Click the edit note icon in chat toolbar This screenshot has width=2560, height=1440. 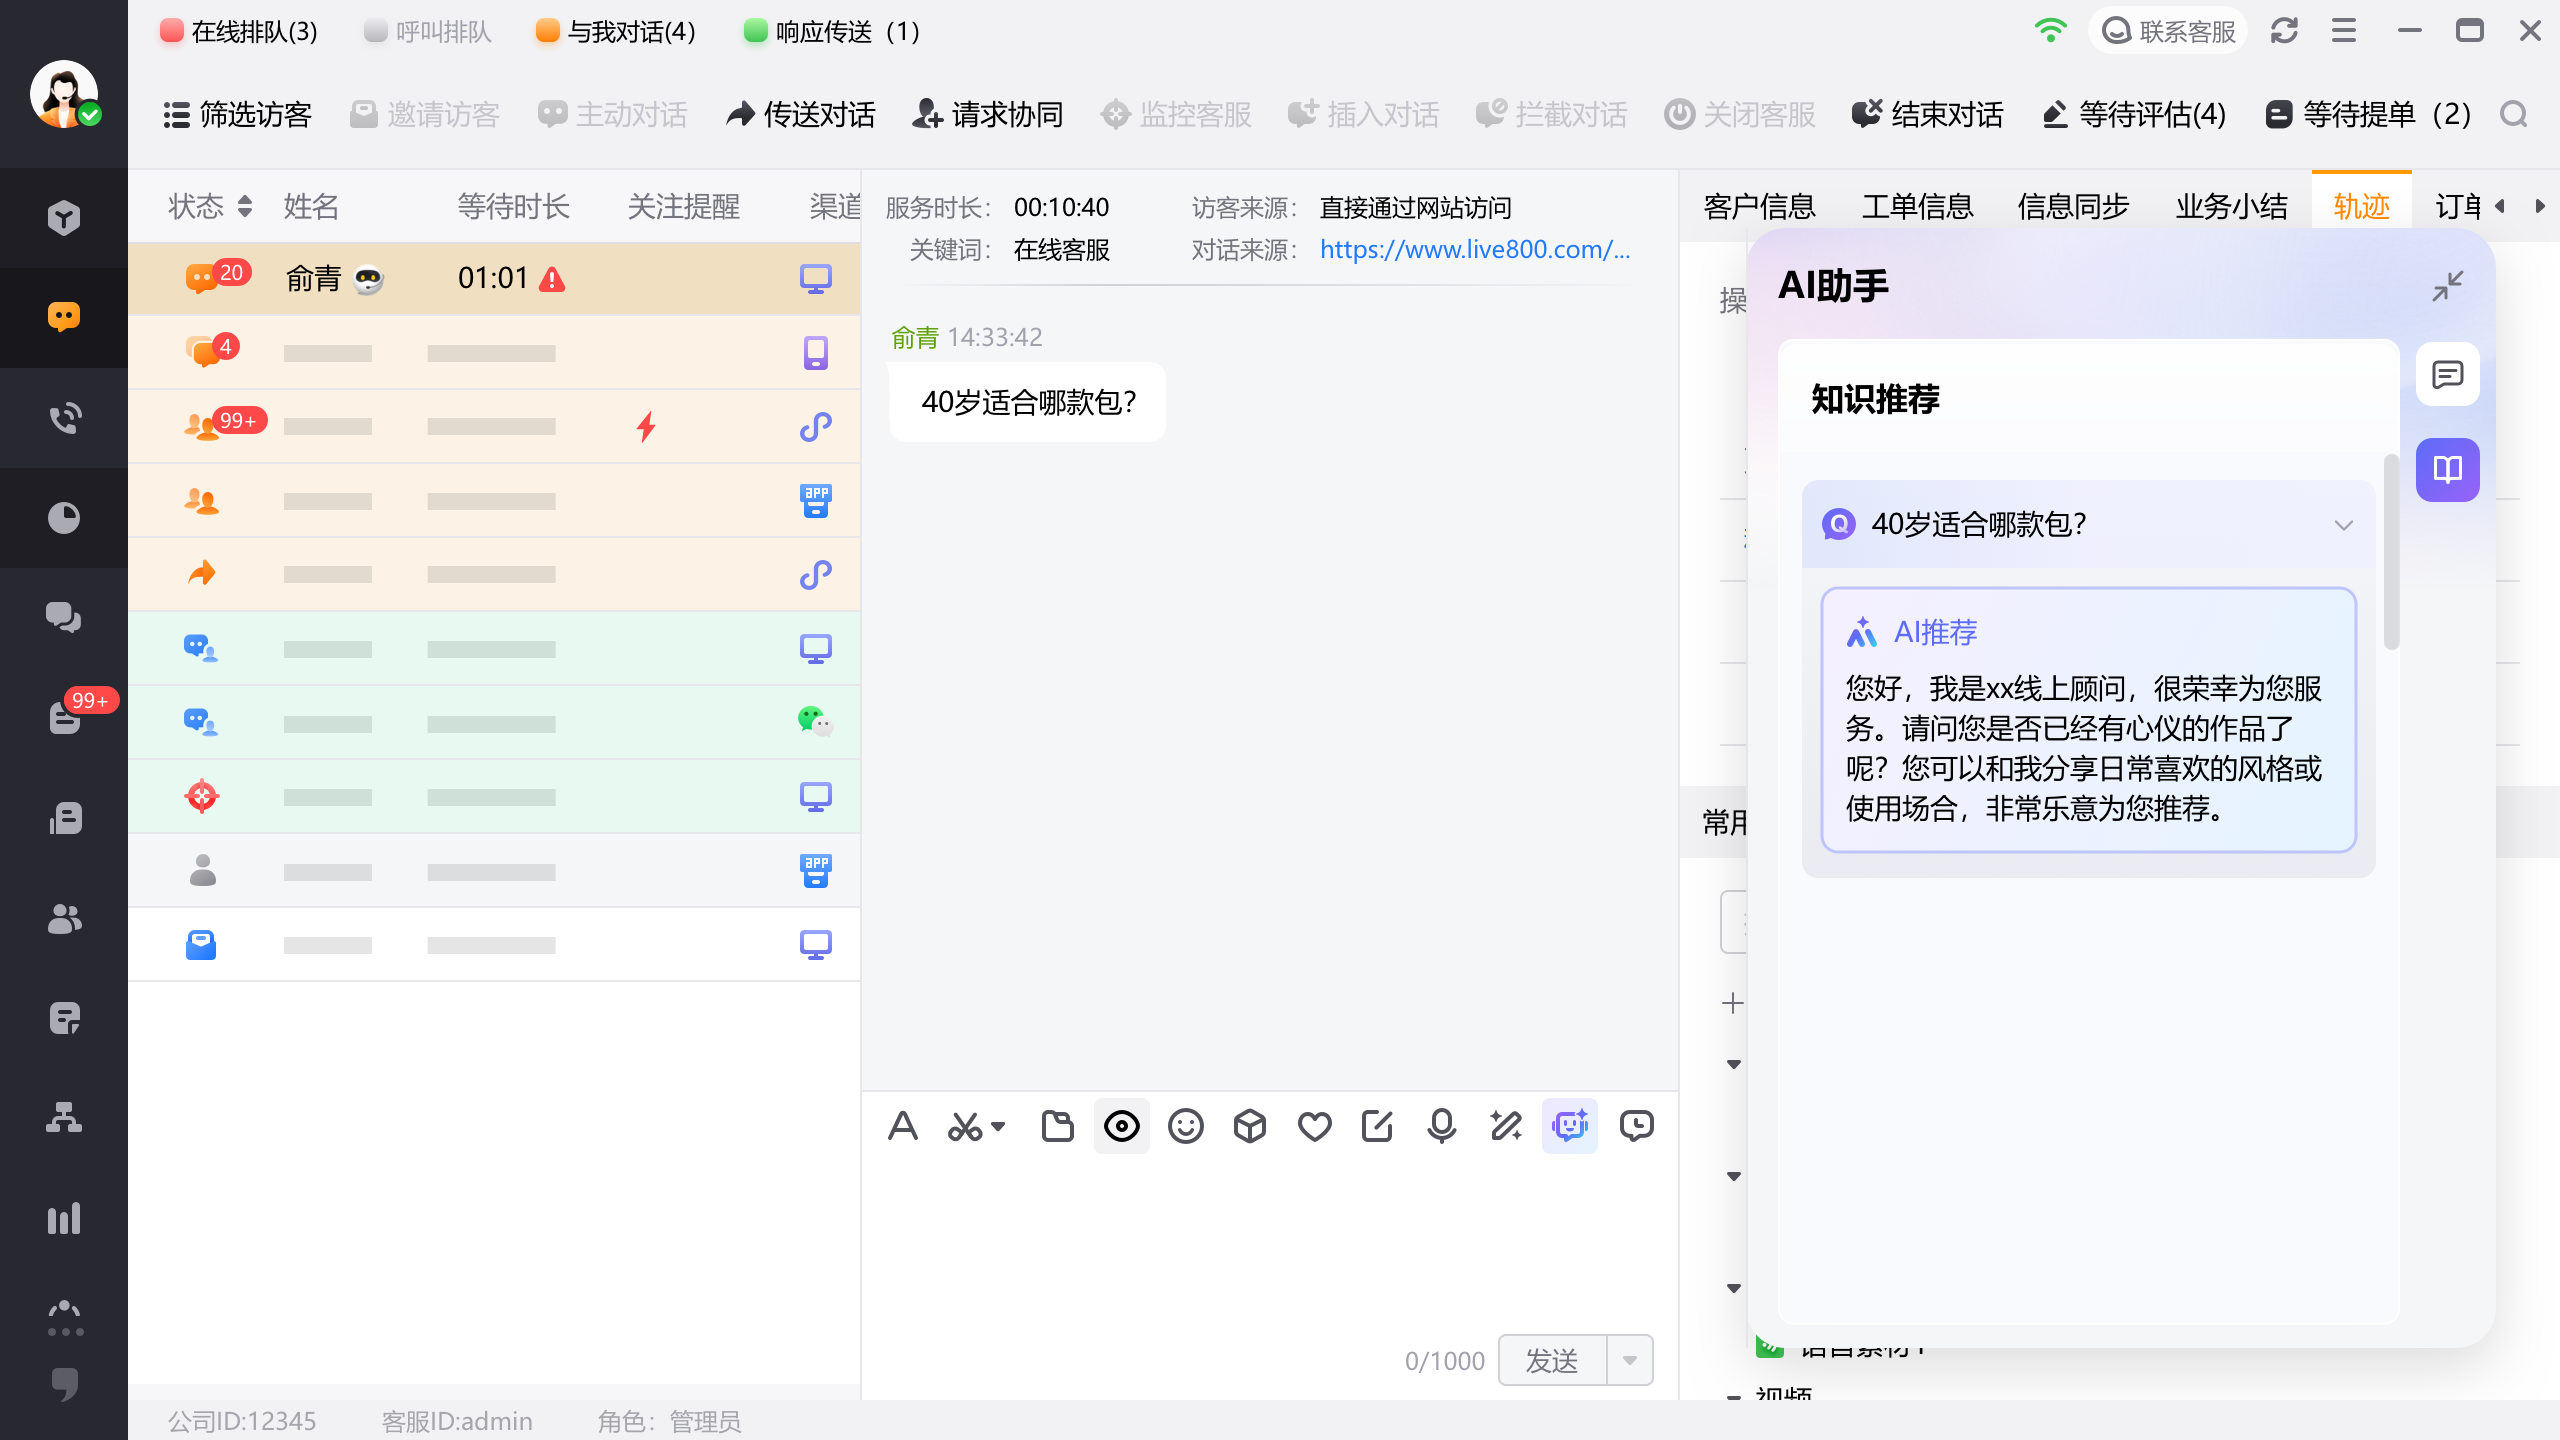tap(1377, 1126)
